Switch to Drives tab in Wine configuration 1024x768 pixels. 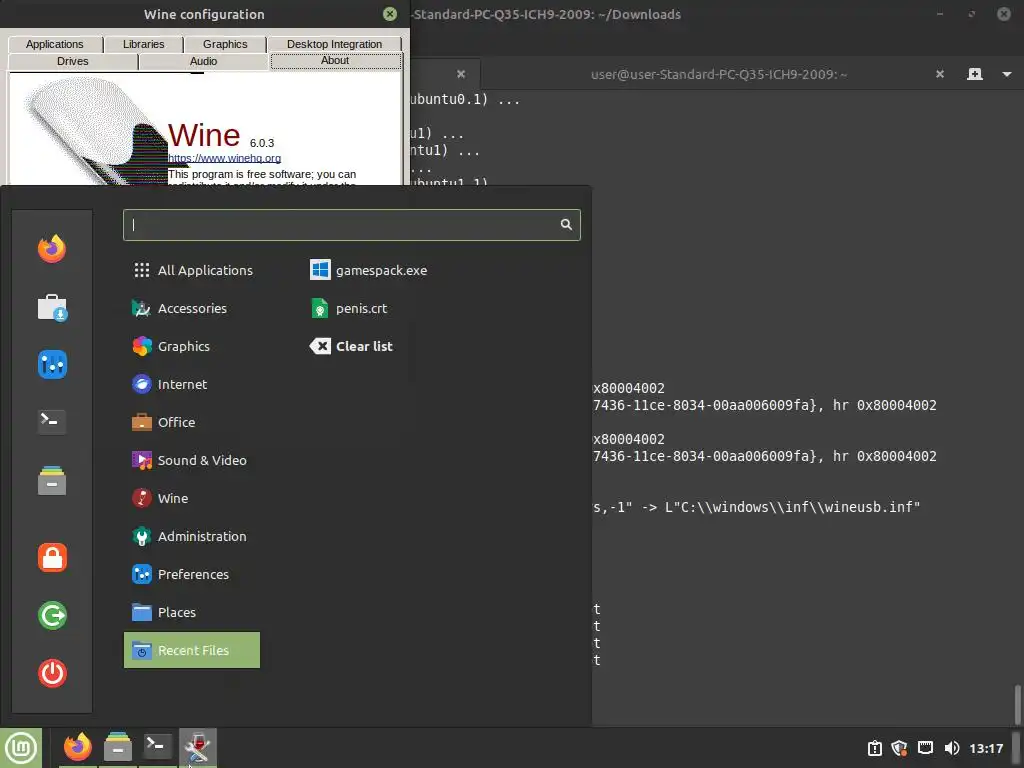pyautogui.click(x=72, y=61)
